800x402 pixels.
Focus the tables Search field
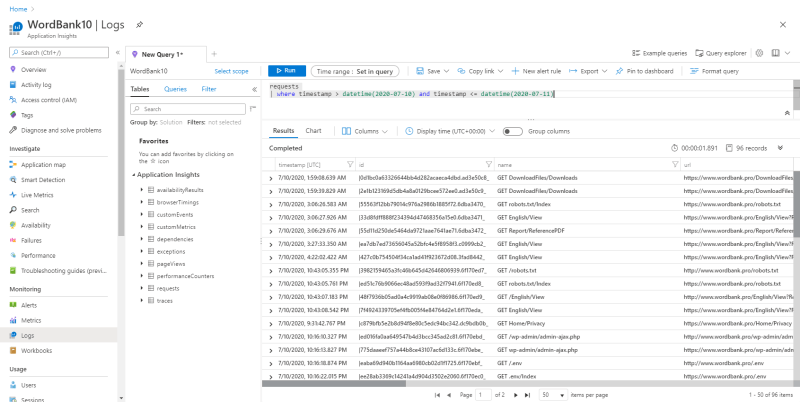(188, 109)
